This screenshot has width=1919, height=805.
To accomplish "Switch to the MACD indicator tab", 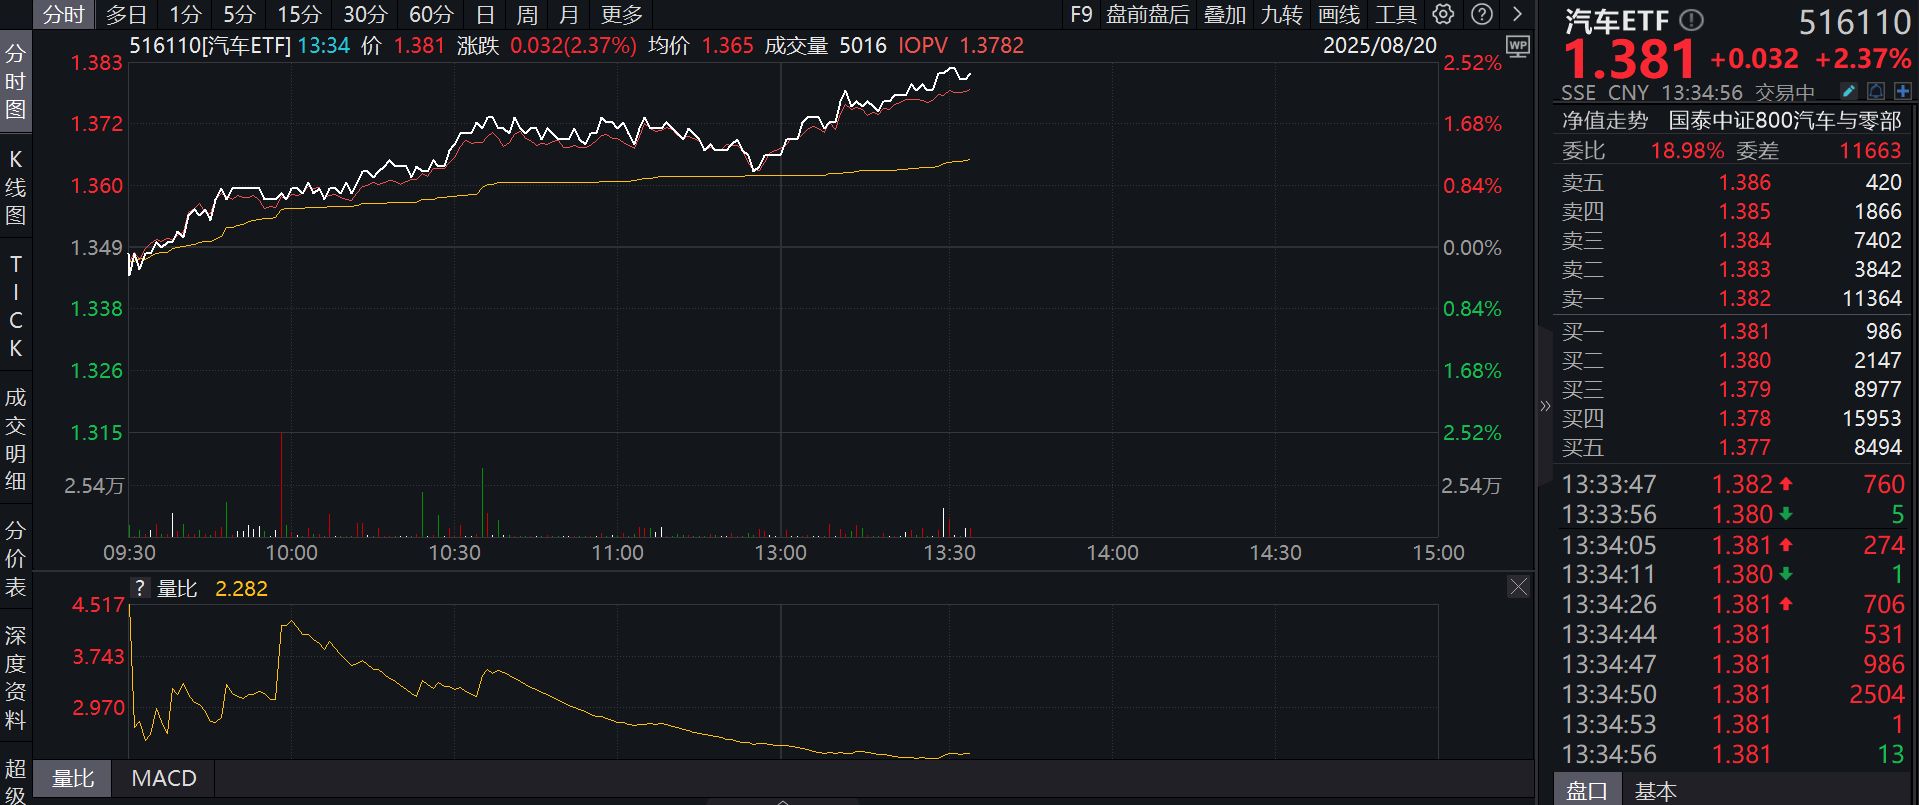I will coord(164,778).
